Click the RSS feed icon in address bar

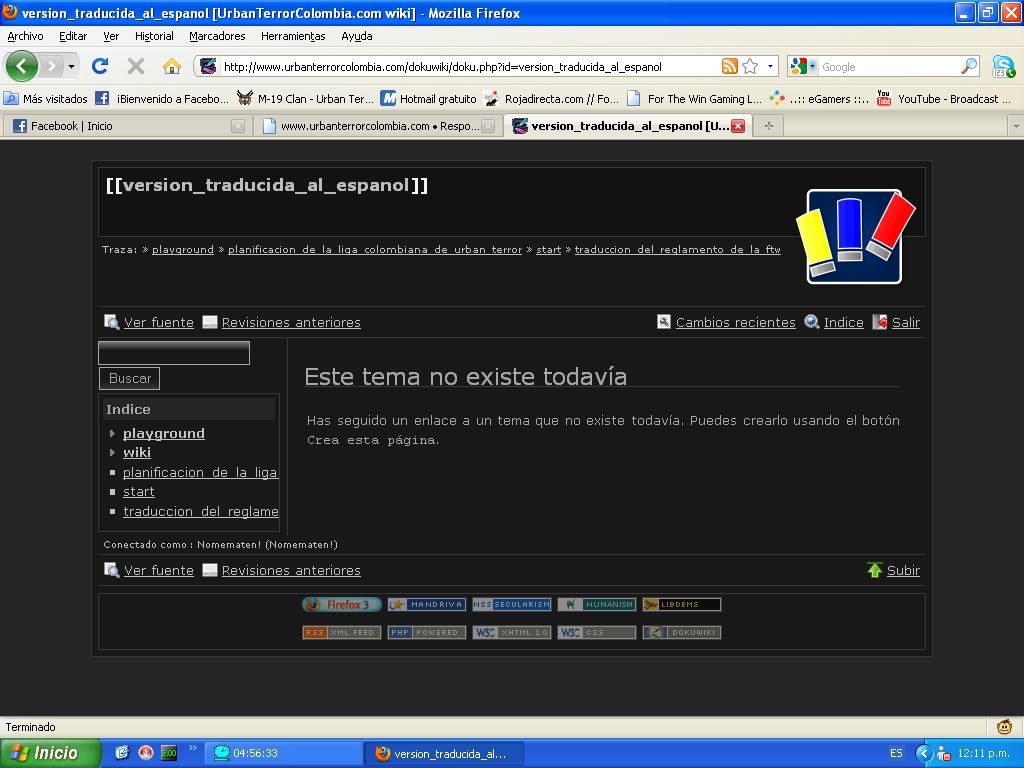730,67
